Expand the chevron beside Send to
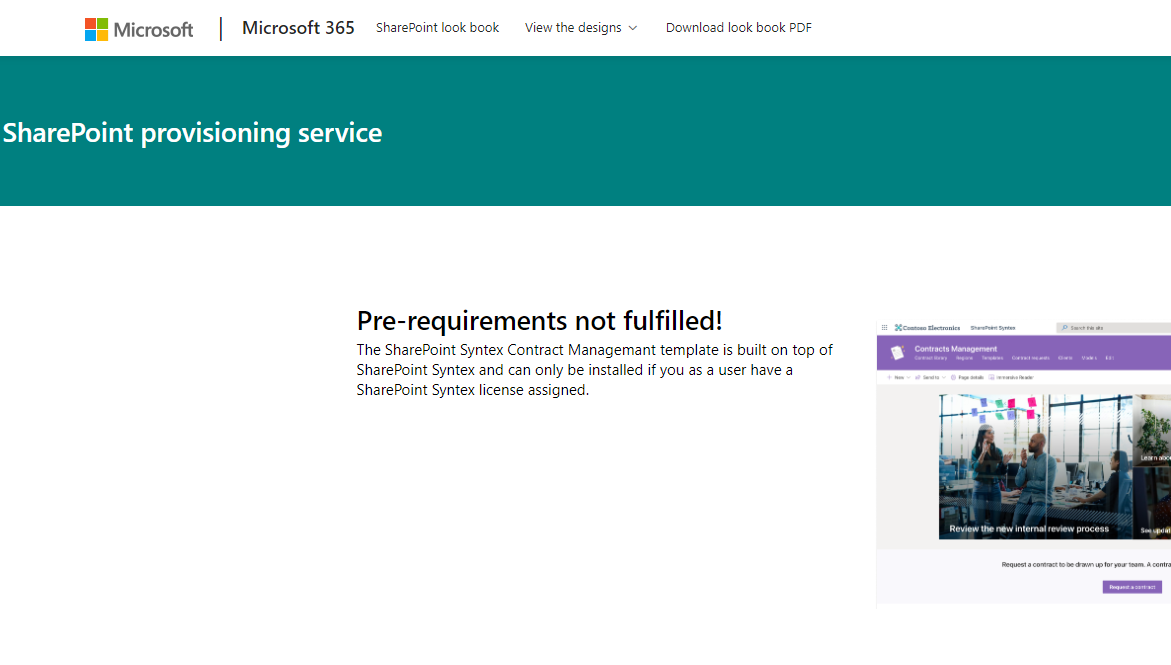Image resolution: width=1171 pixels, height=665 pixels. pos(943,376)
